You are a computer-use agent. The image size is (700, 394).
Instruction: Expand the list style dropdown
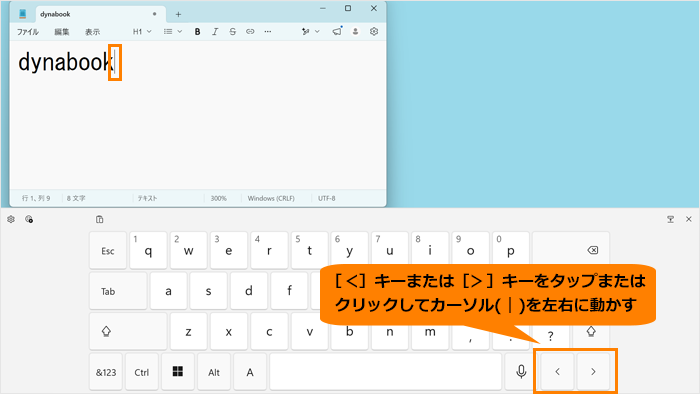pyautogui.click(x=173, y=32)
